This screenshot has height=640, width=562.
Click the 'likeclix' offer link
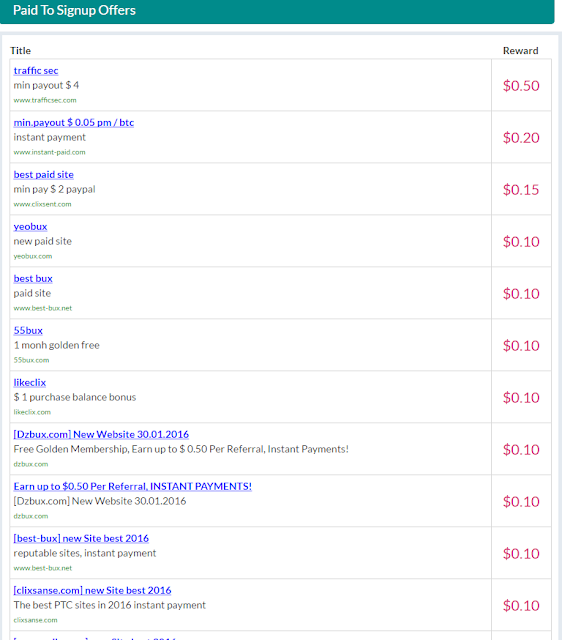[x=30, y=382]
